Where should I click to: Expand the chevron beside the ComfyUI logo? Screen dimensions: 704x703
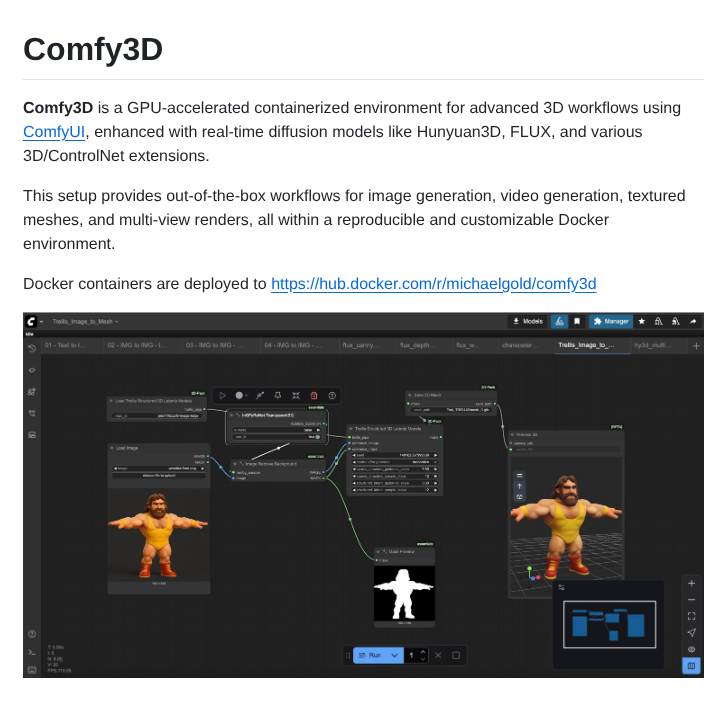click(41, 321)
